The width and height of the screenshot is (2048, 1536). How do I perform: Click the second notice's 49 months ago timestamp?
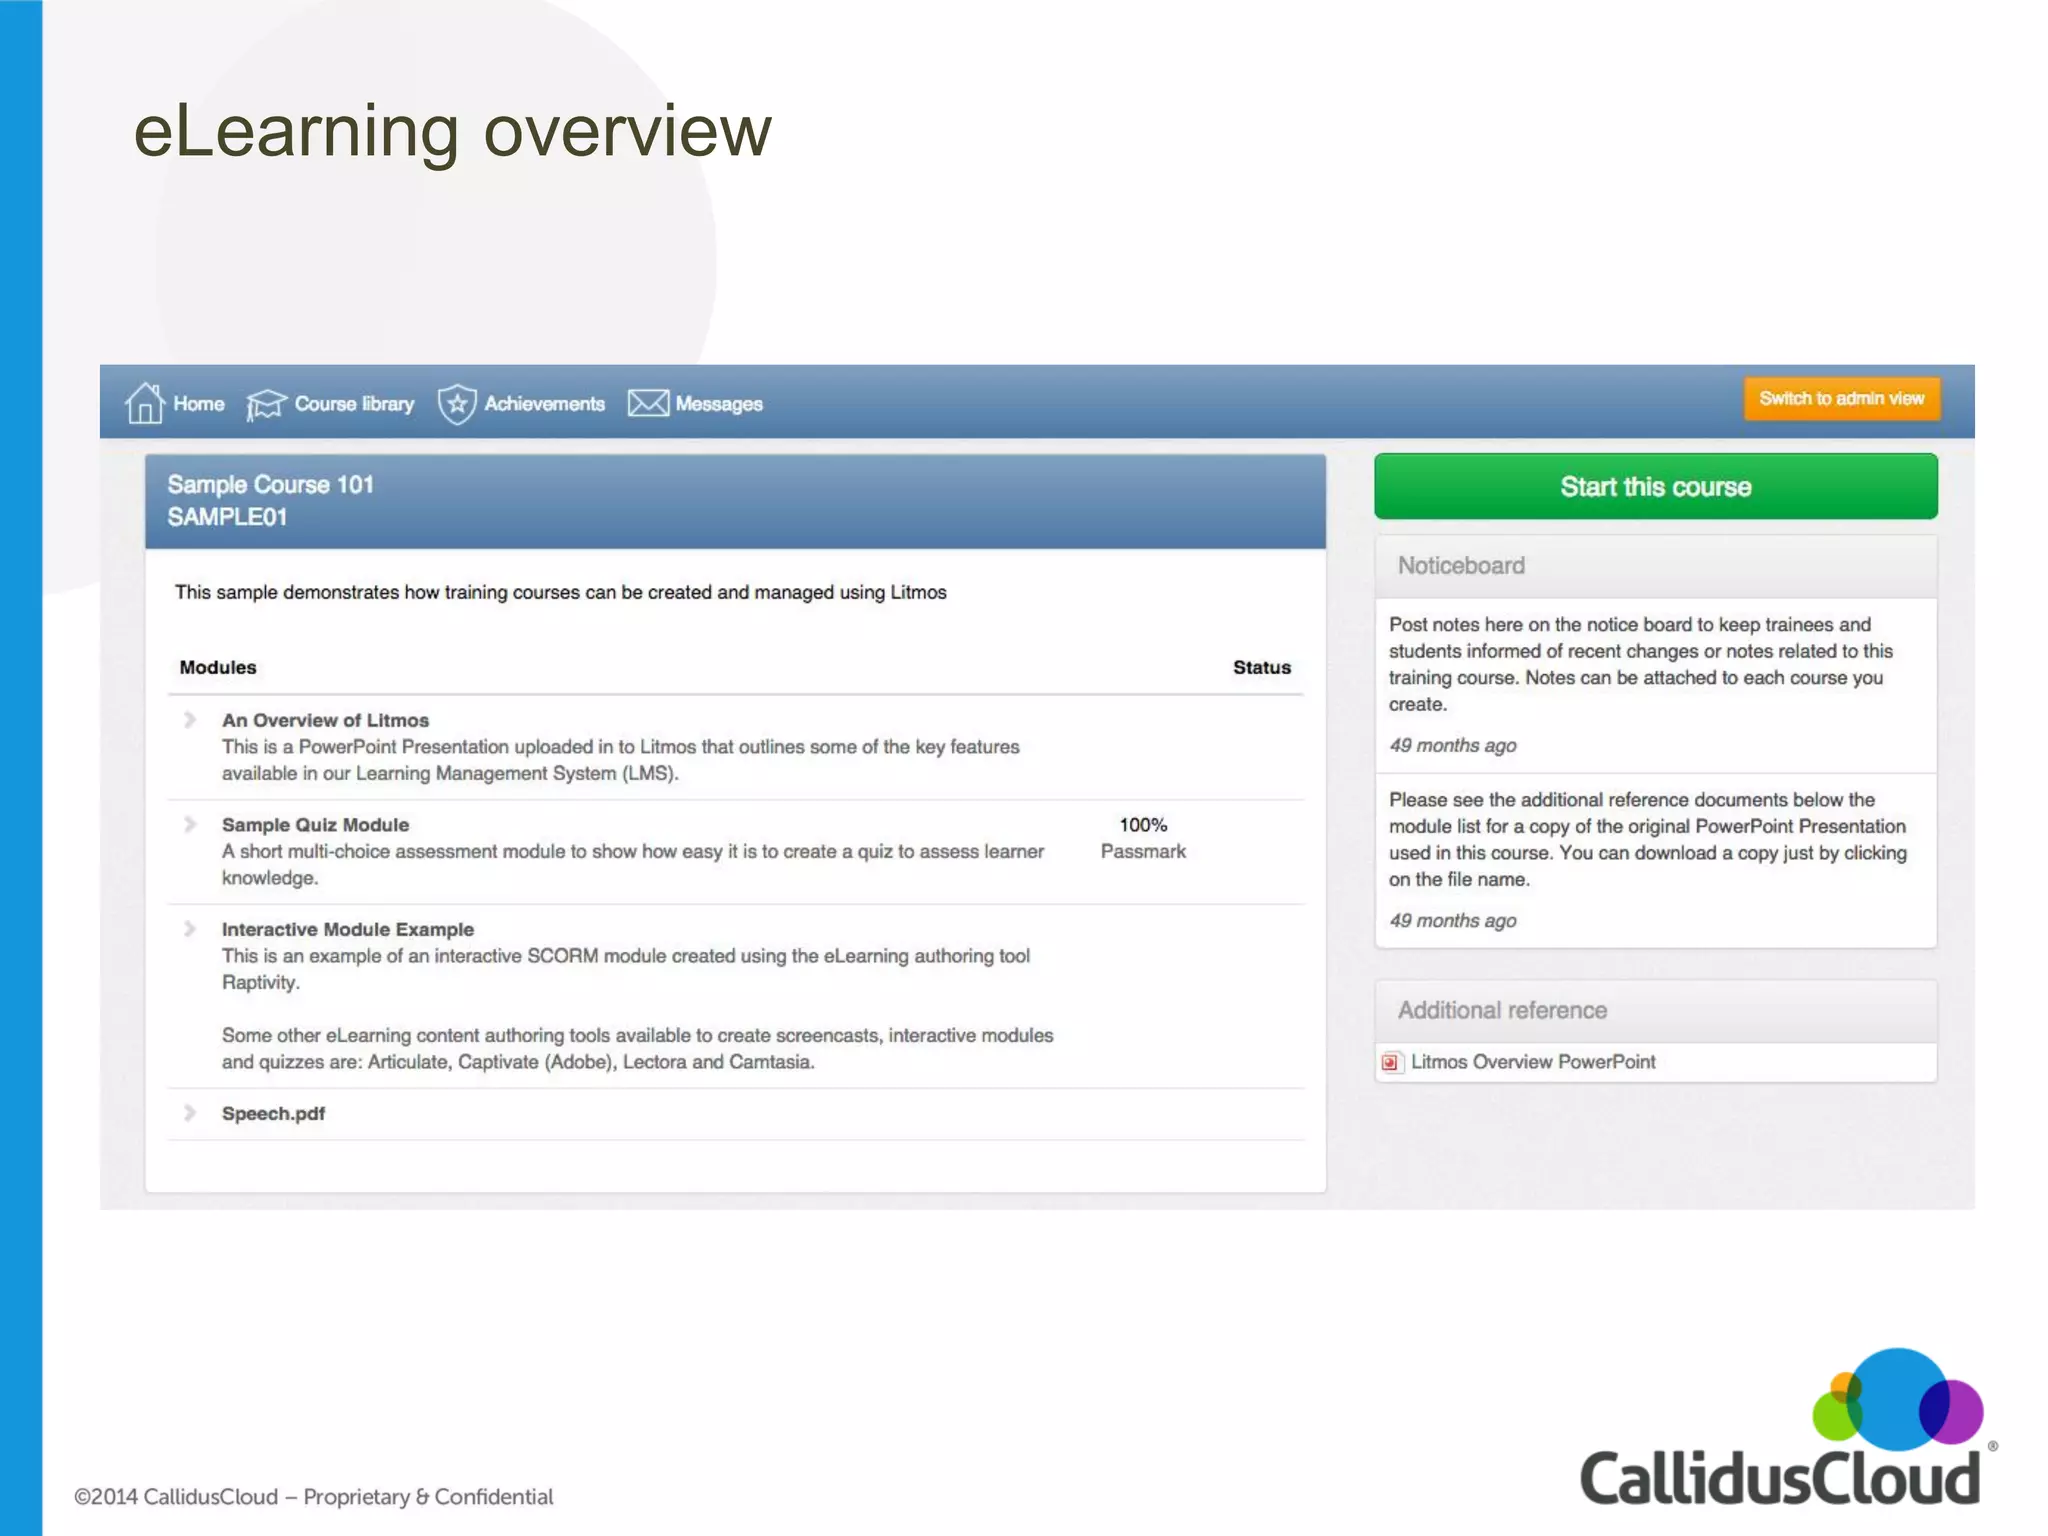tap(1452, 920)
